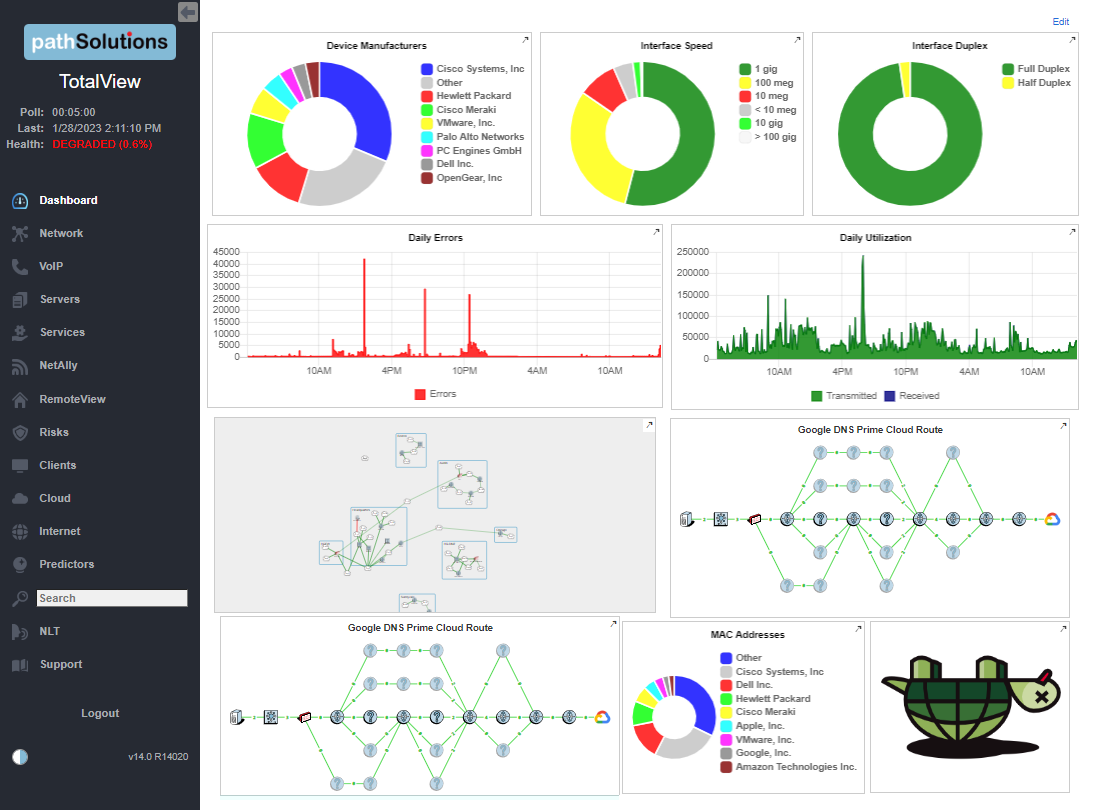Click the Cisco Systems blue legend swatch
Viewport: 1116px width, 810px height.
tap(427, 69)
